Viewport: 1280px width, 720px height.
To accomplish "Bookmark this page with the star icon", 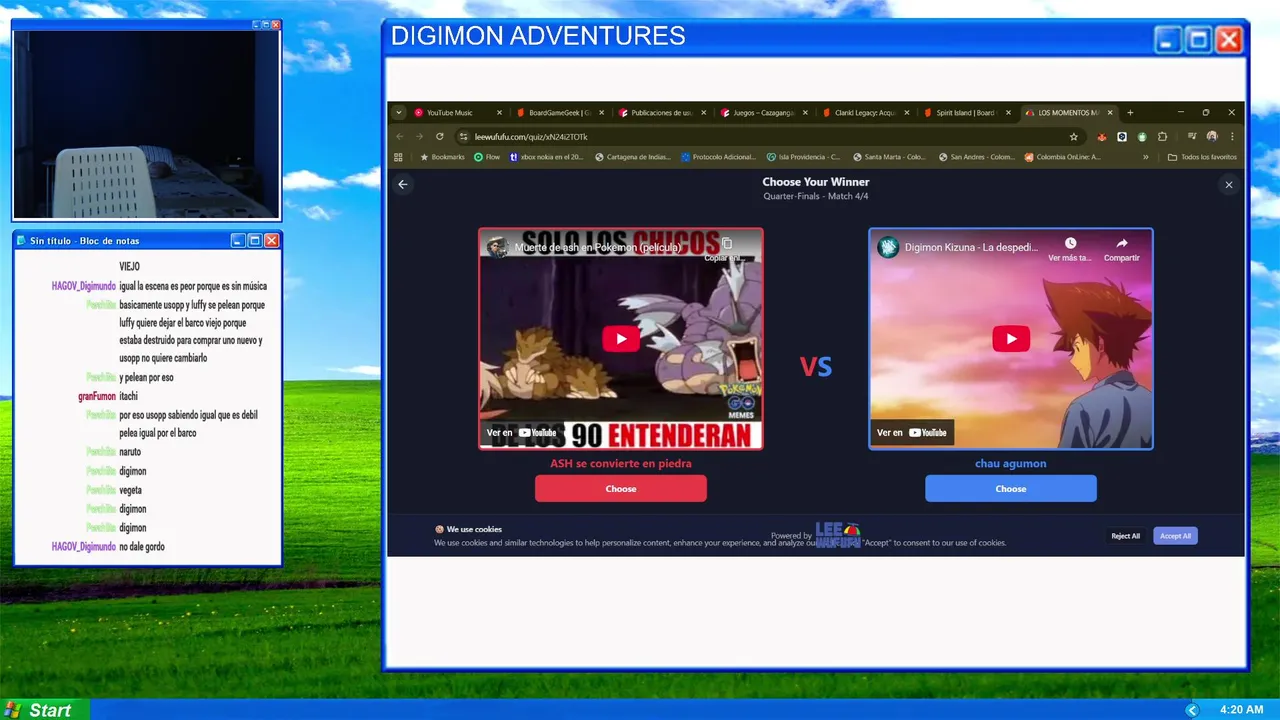I will point(1074,136).
